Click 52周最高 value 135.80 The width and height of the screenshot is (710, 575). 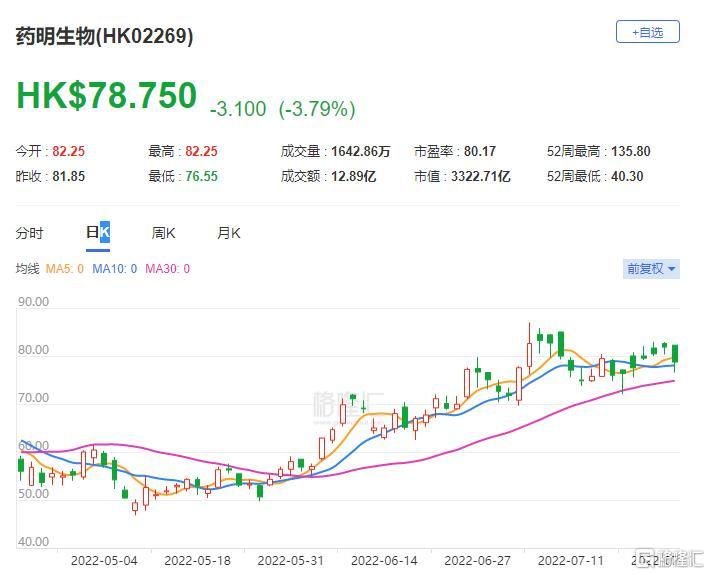631,151
